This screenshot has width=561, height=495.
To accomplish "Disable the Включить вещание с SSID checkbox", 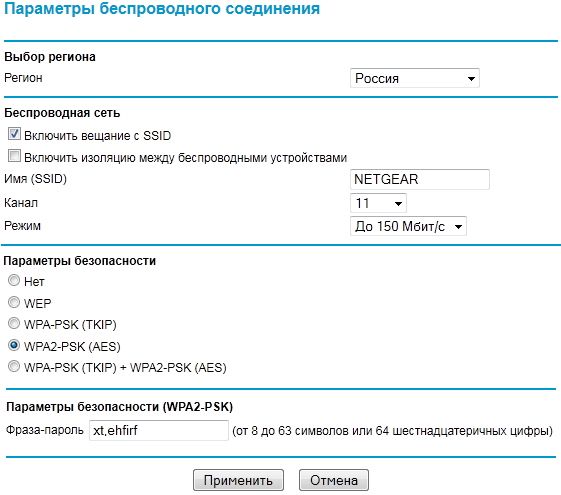I will pos(14,134).
